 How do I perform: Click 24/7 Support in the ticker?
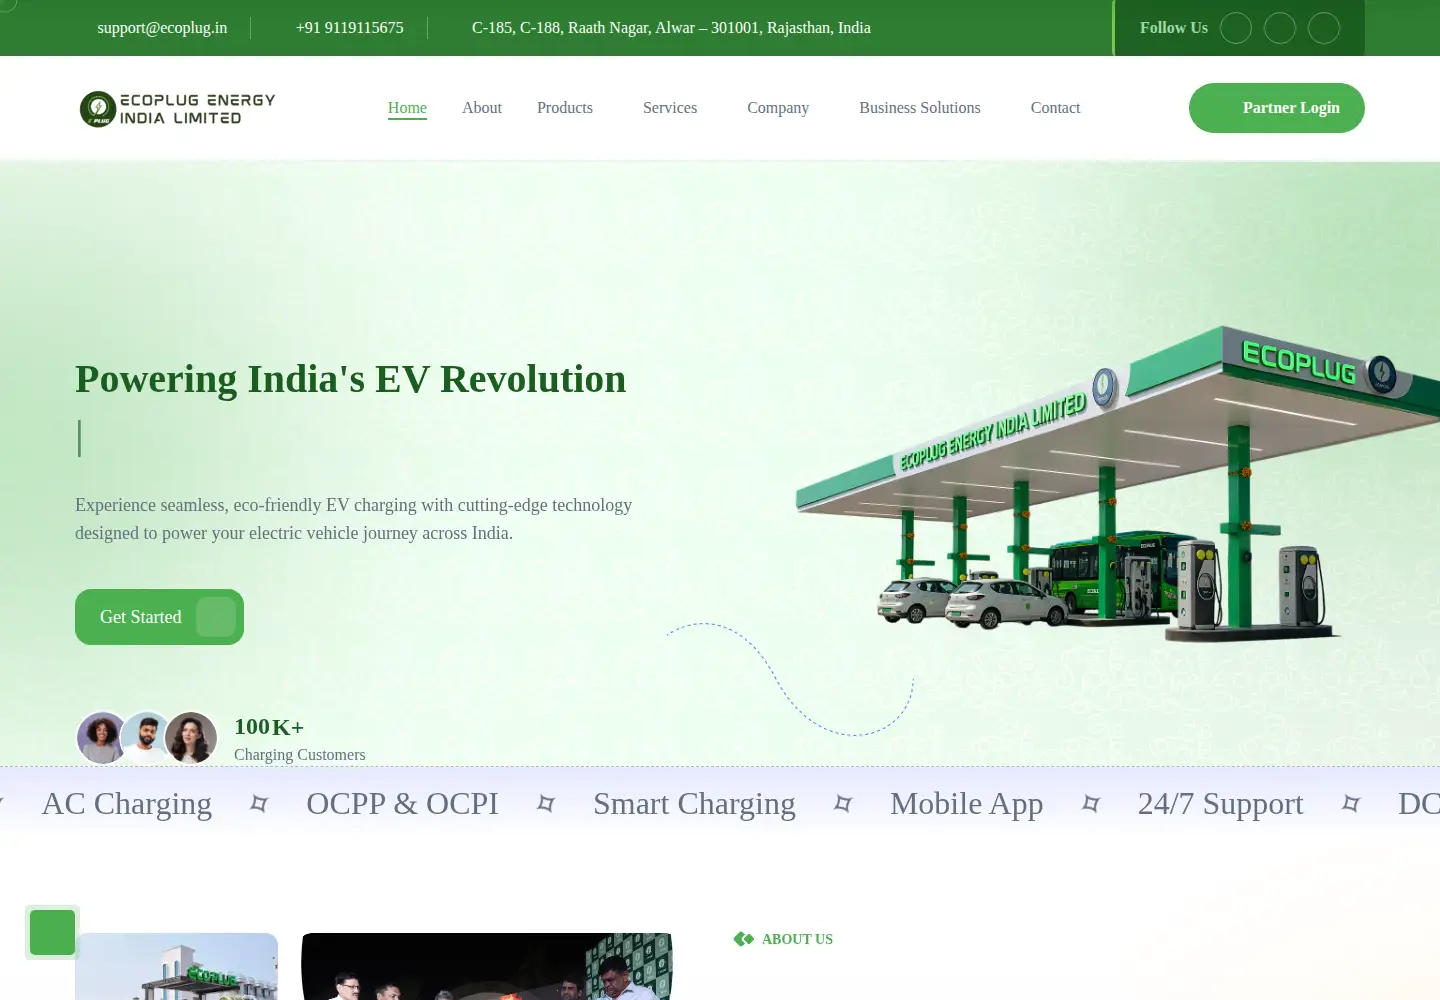(1220, 804)
